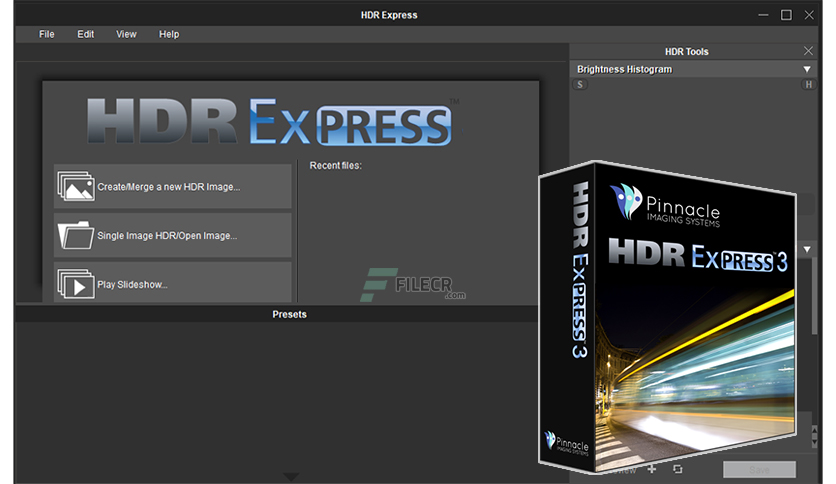836x484 pixels.
Task: Click the Play Slideshow play icon
Action: [x=76, y=284]
